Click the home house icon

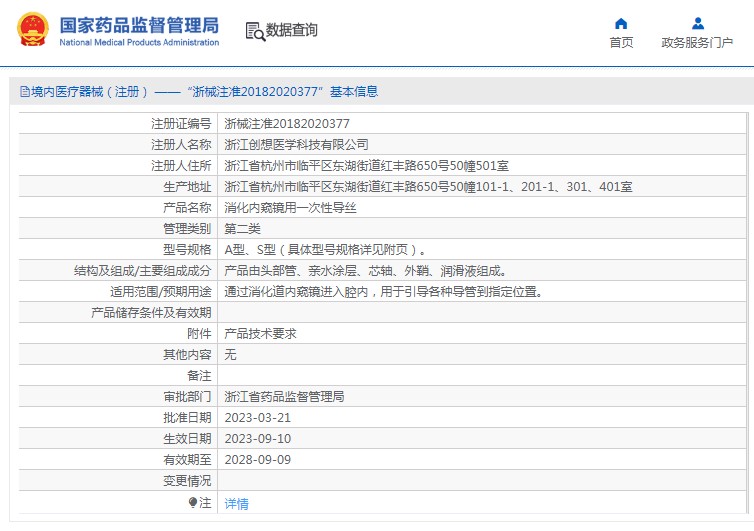coord(621,23)
